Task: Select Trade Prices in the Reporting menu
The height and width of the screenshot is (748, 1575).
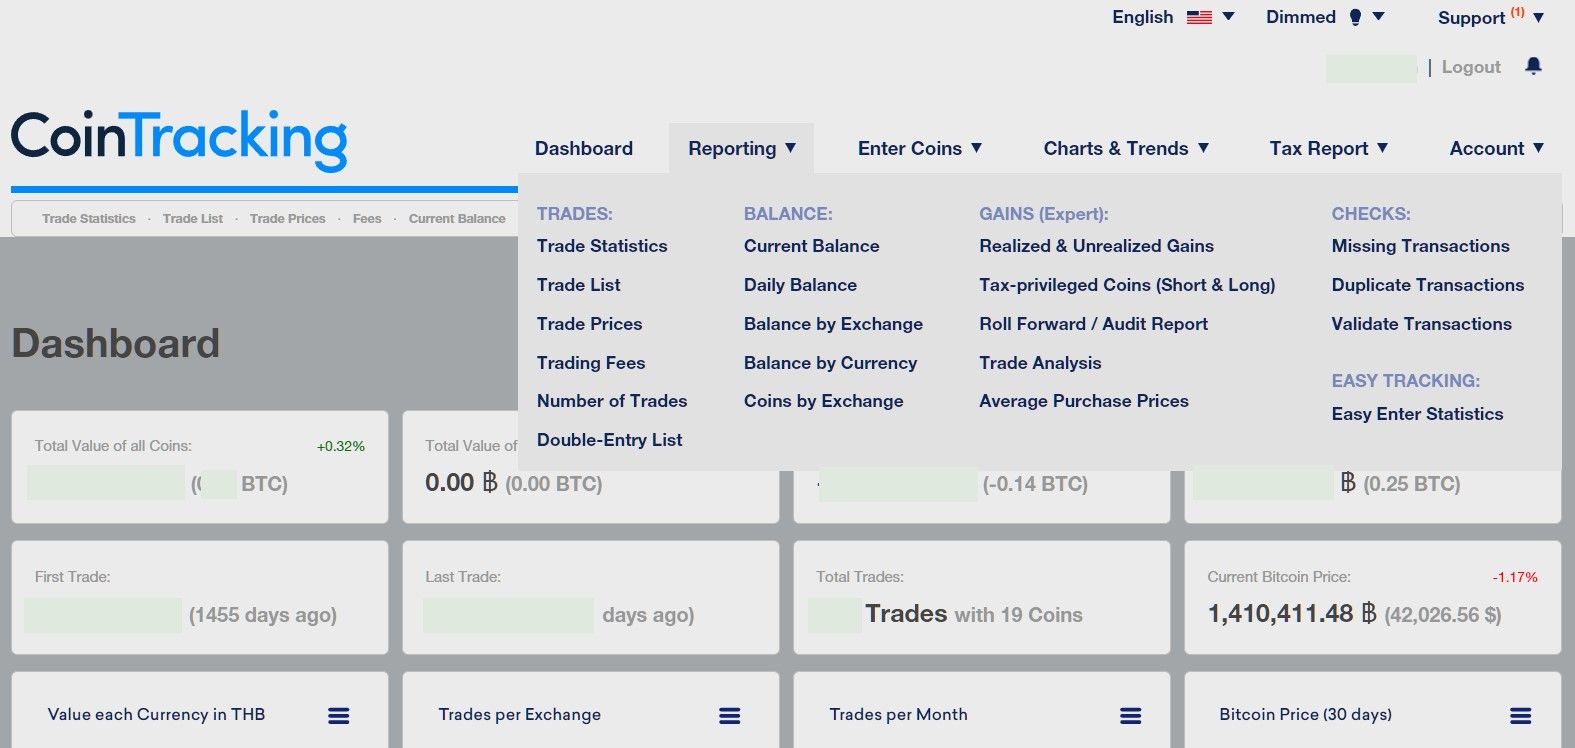Action: pyautogui.click(x=590, y=324)
